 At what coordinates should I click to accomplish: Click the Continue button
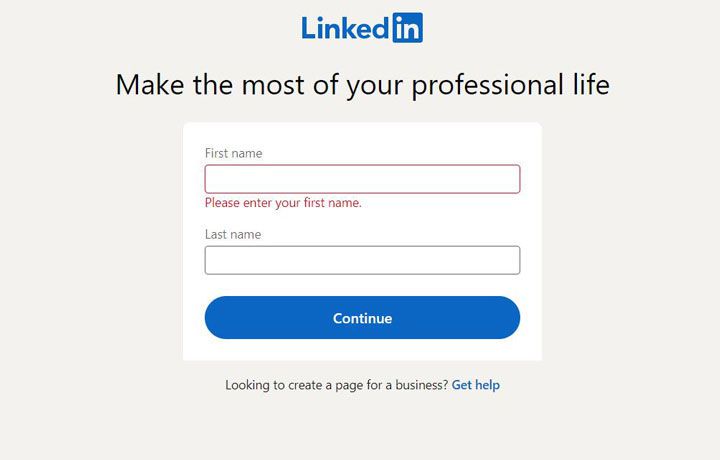(x=362, y=318)
